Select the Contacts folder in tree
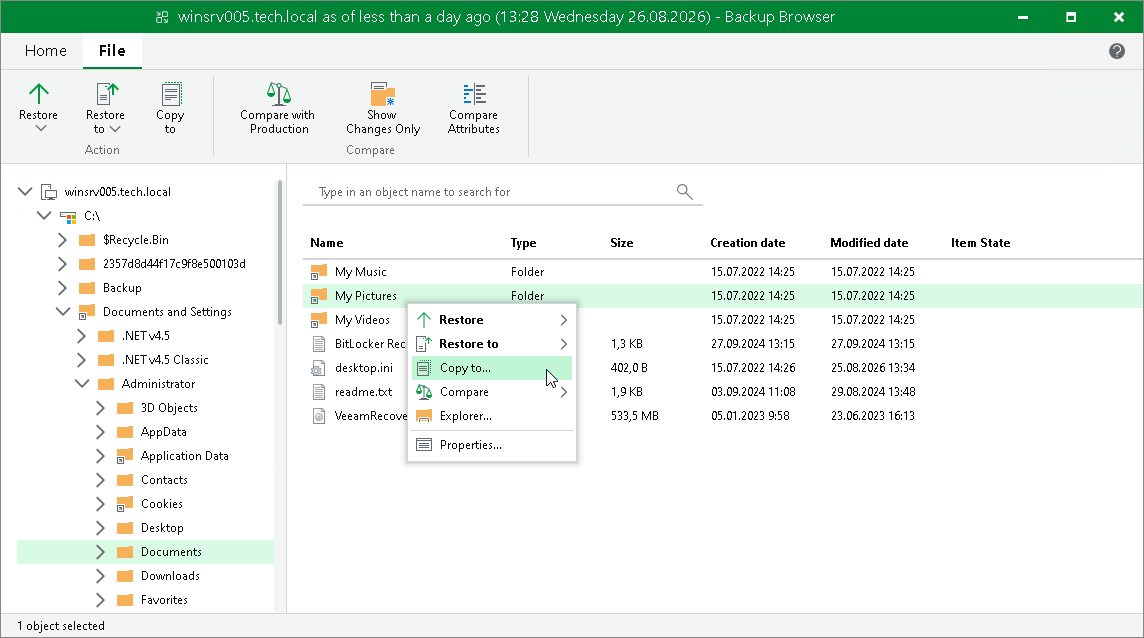This screenshot has height=638, width=1144. pos(164,480)
